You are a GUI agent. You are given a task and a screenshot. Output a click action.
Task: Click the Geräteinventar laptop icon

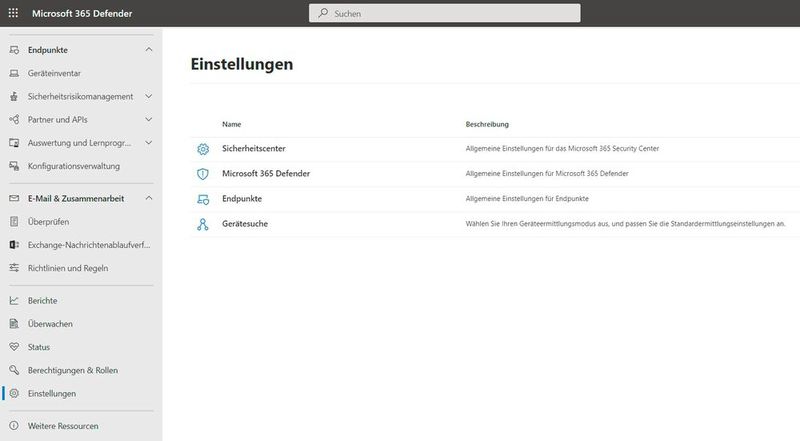pos(14,74)
